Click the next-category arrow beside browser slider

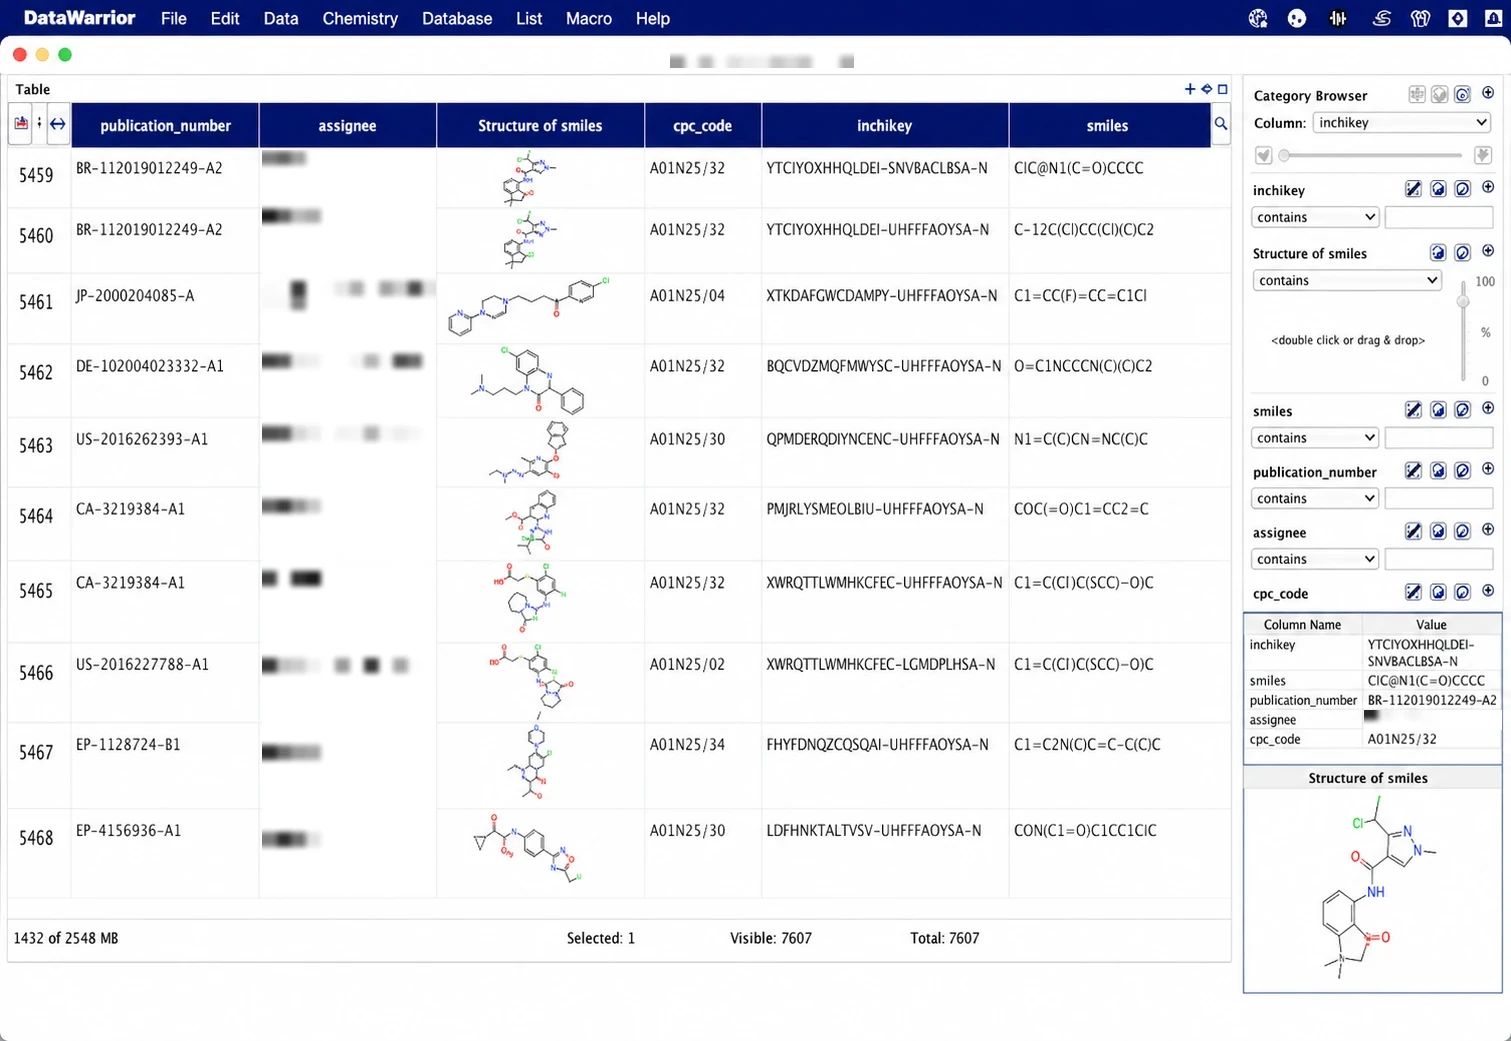(x=1483, y=155)
